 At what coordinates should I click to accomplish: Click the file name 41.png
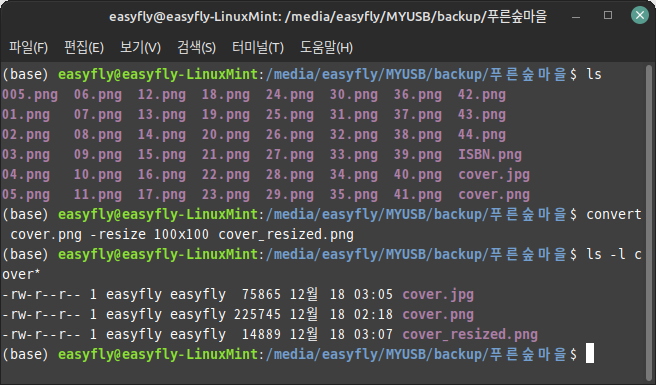click(418, 195)
